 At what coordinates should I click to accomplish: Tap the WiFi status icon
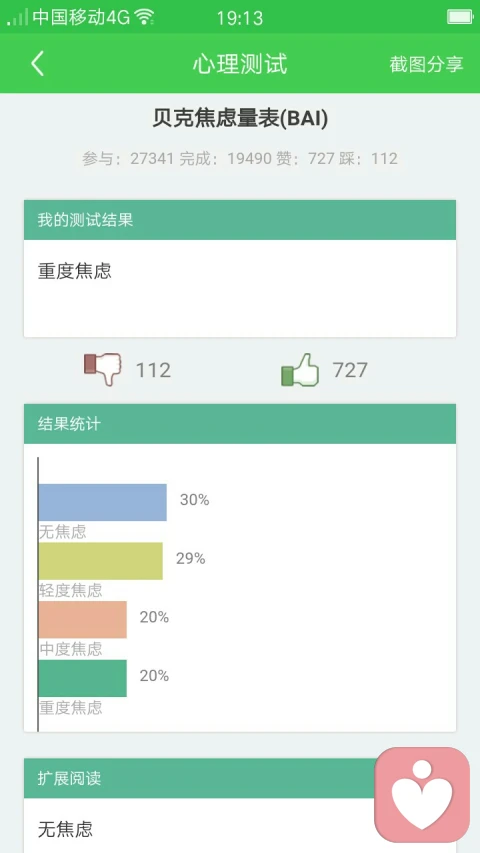(x=144, y=17)
